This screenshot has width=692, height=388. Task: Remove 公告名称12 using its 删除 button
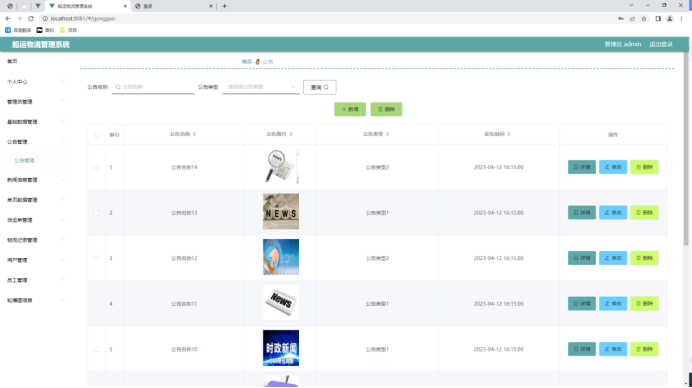(644, 258)
